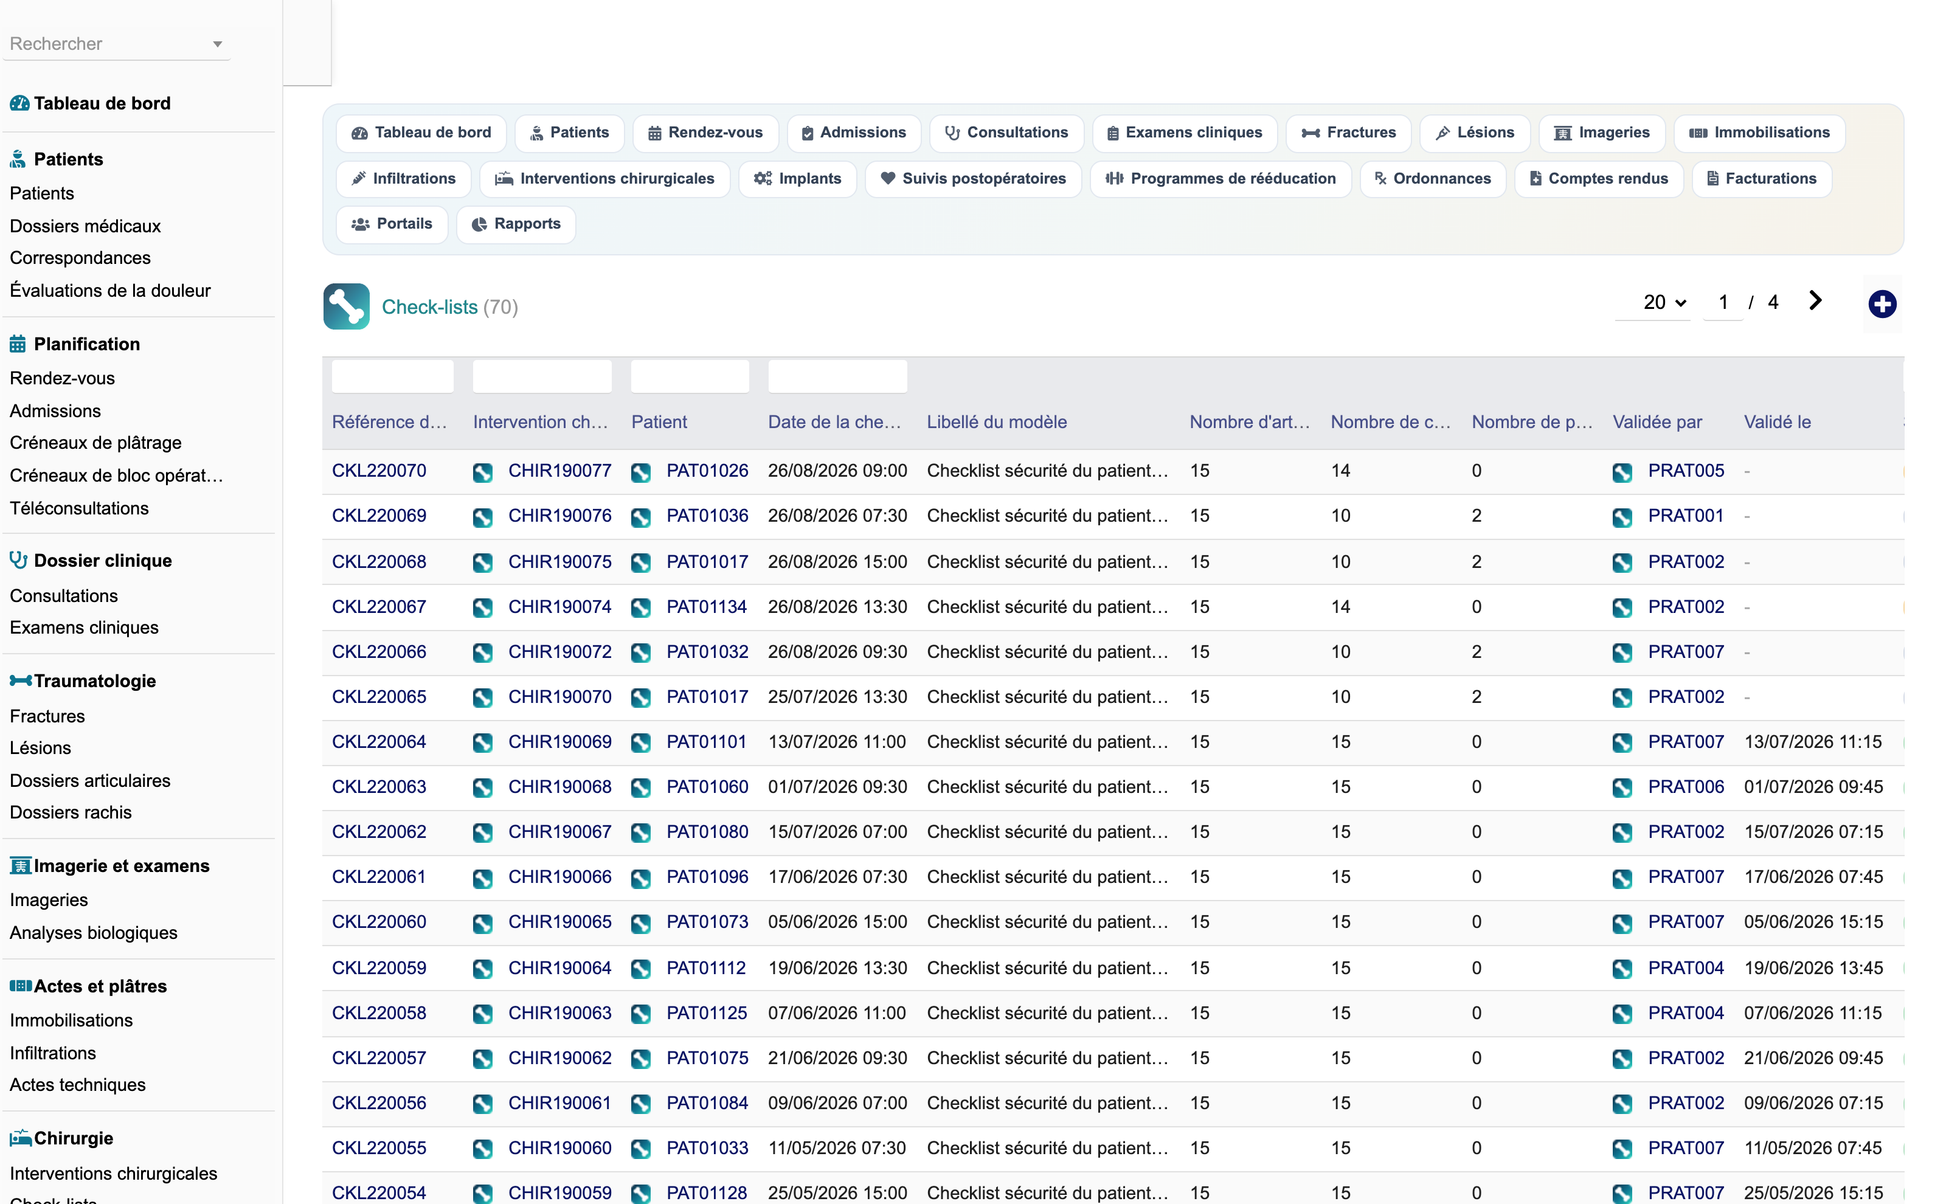Open practitioner PRAT007 in row CKL220066

click(1686, 652)
